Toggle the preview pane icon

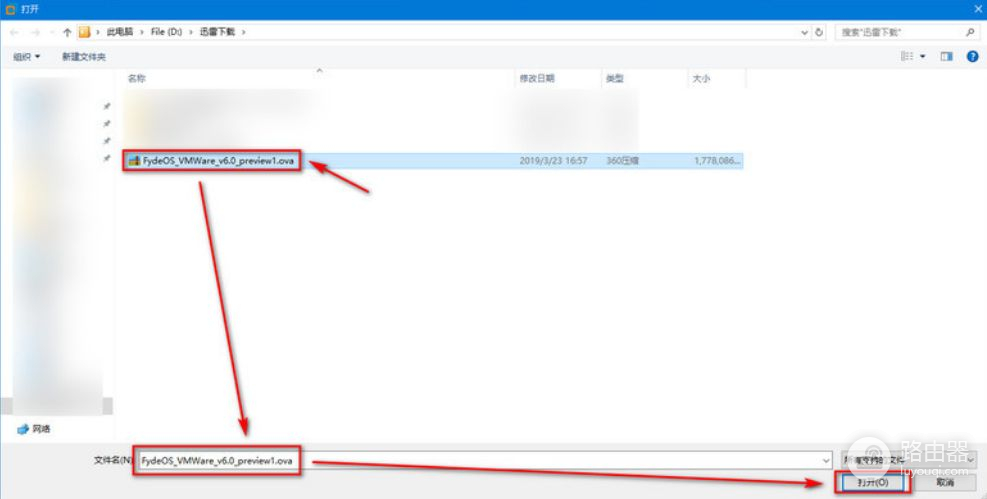point(947,57)
